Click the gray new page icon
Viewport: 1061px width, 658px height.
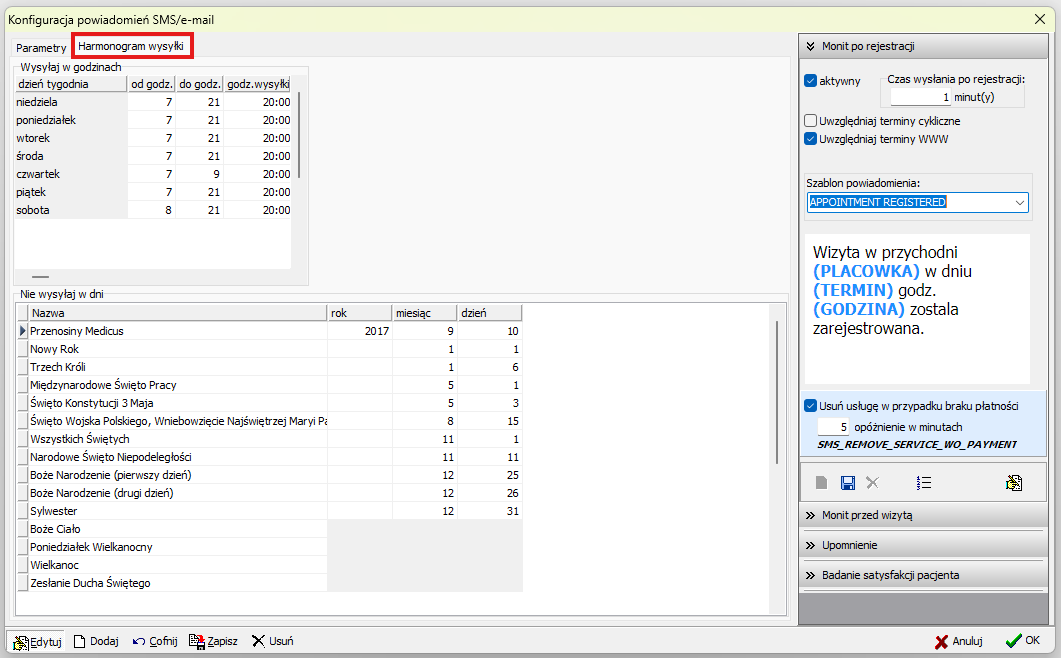click(x=821, y=483)
